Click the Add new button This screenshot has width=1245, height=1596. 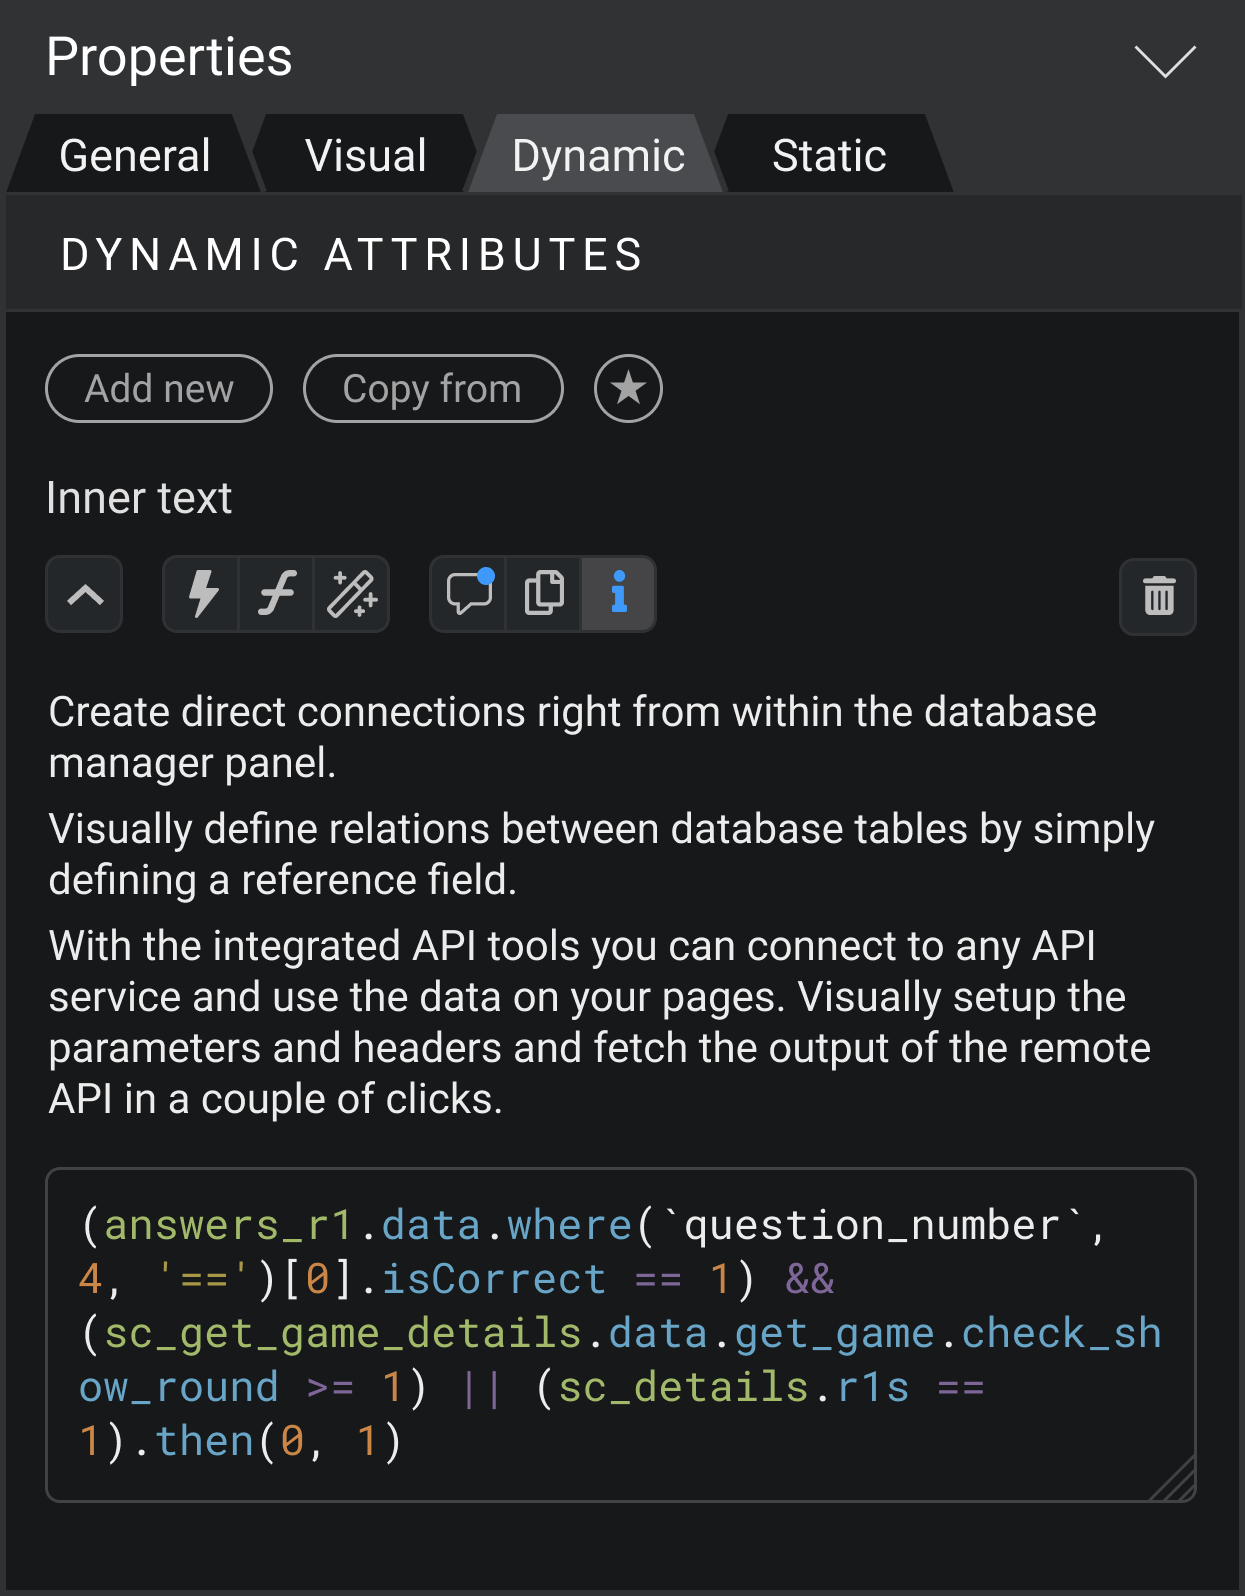click(159, 389)
